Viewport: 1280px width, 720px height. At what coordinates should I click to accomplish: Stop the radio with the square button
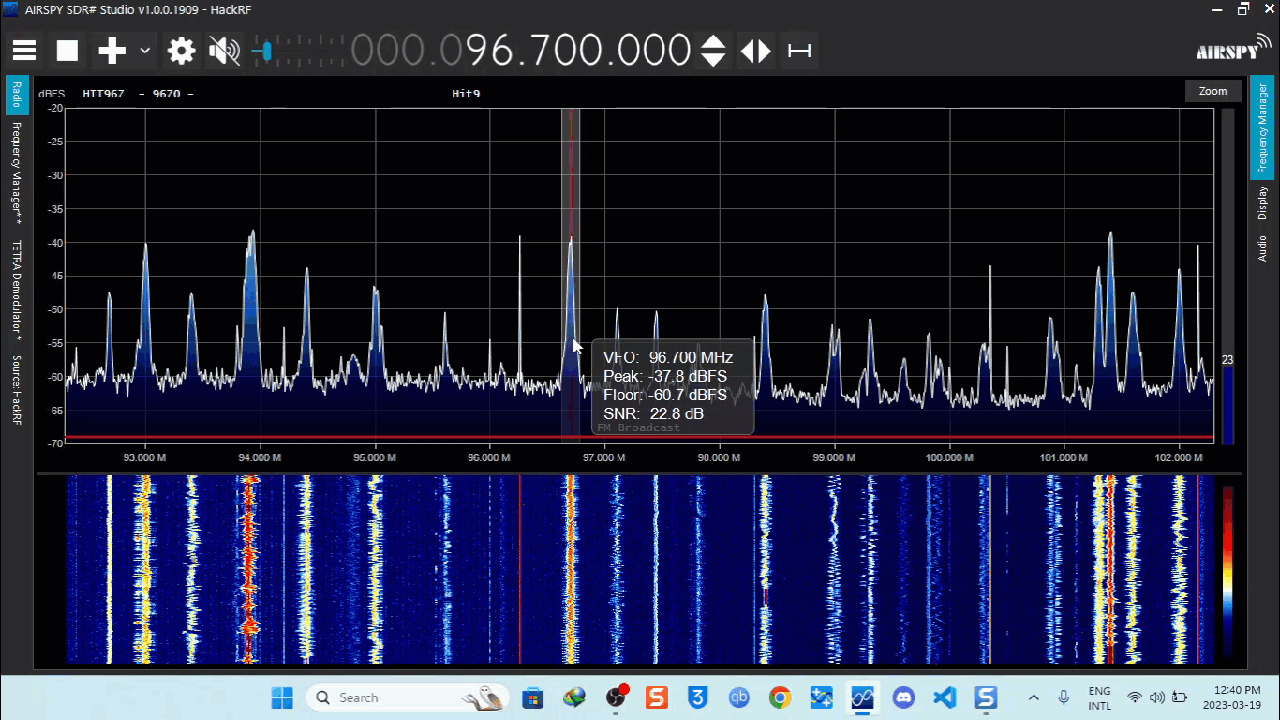coord(67,51)
